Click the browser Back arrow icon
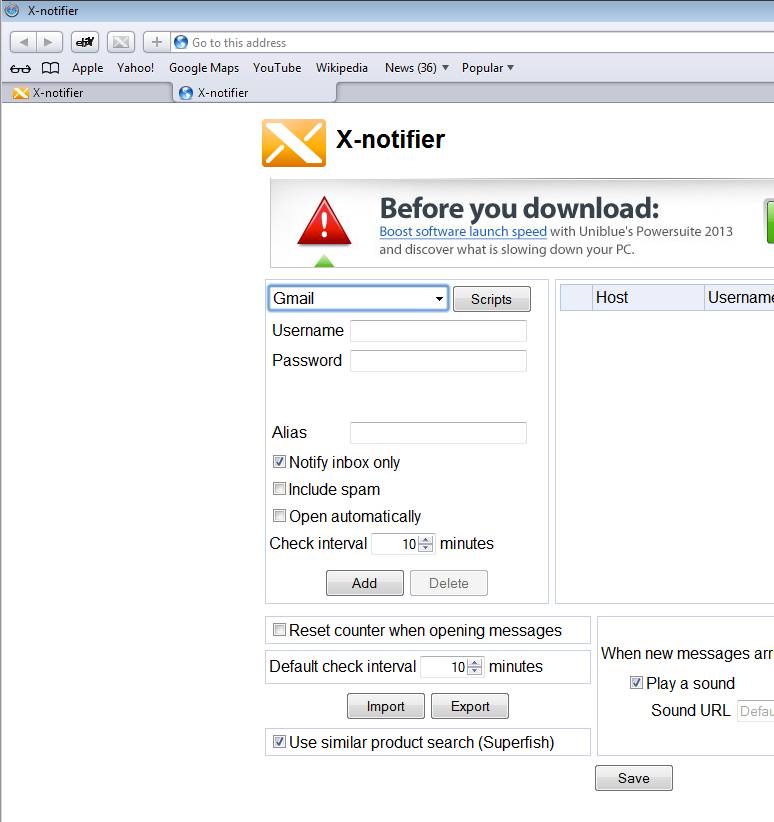This screenshot has width=774, height=822. click(x=24, y=42)
